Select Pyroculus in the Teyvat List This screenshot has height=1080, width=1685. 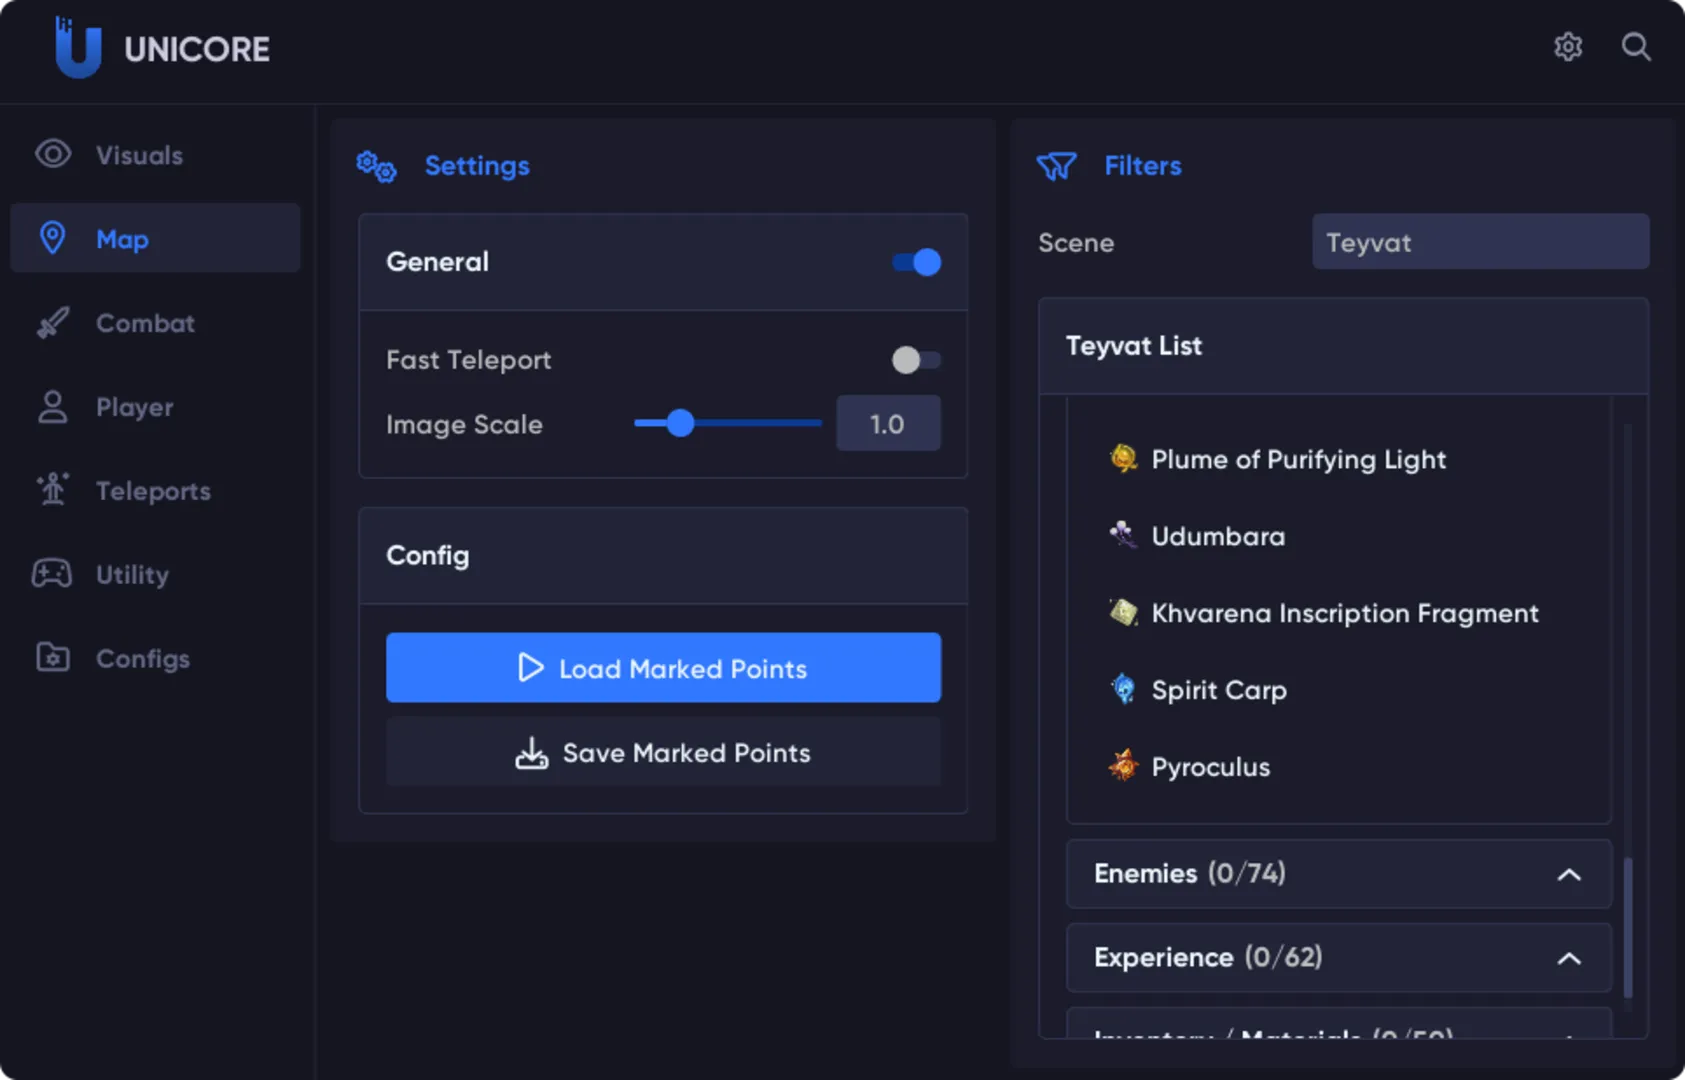[1210, 766]
